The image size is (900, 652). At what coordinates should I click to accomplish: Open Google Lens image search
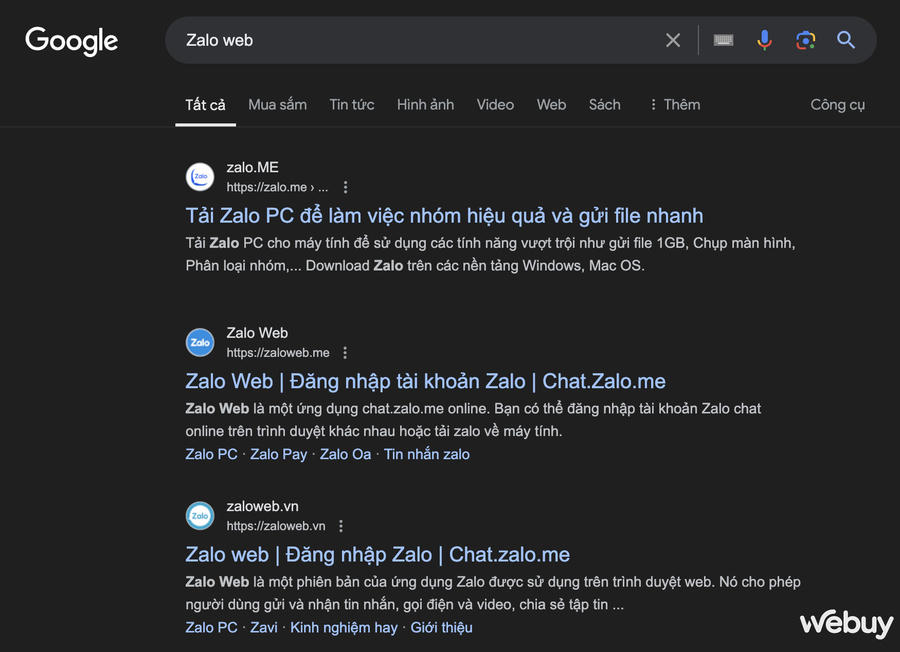(805, 40)
